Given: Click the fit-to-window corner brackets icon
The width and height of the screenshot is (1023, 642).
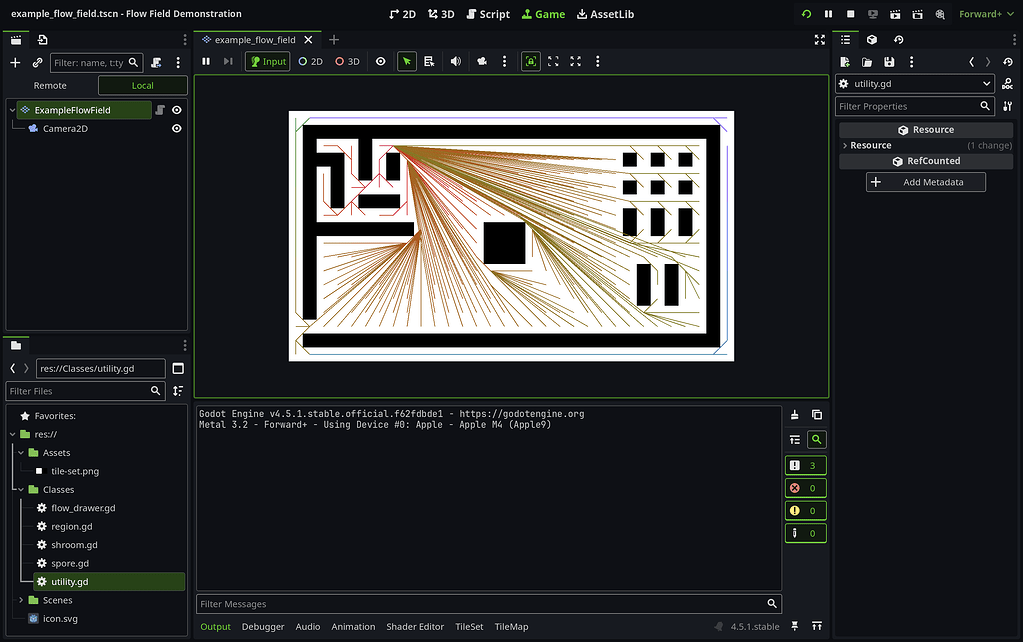Looking at the screenshot, I should tap(553, 61).
